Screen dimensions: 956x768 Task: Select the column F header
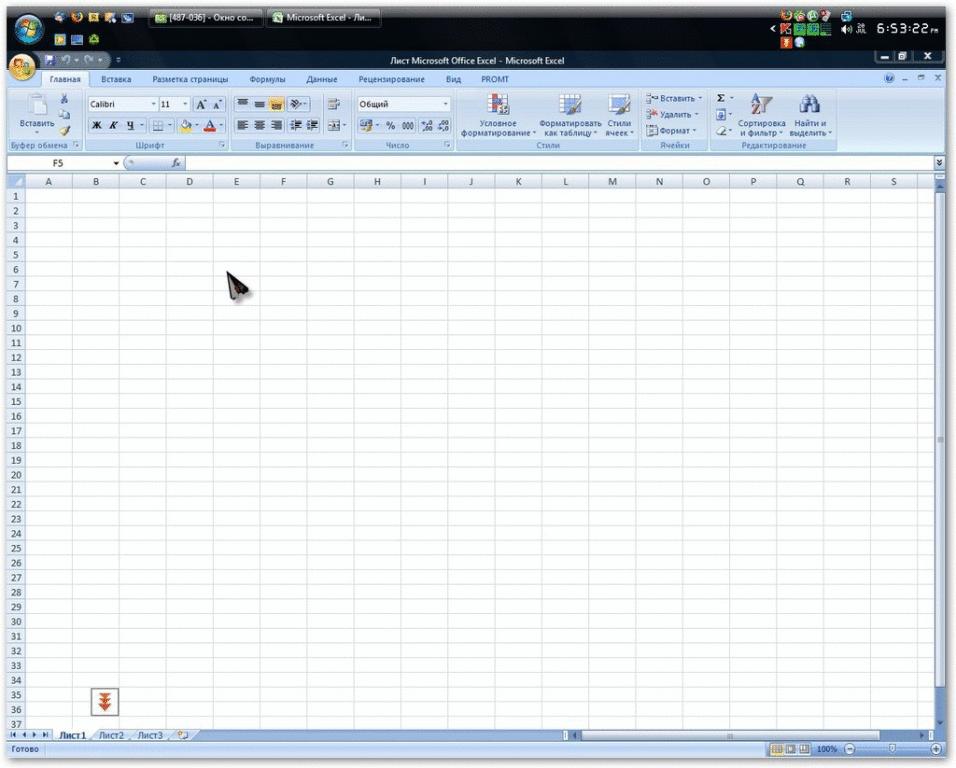283,182
